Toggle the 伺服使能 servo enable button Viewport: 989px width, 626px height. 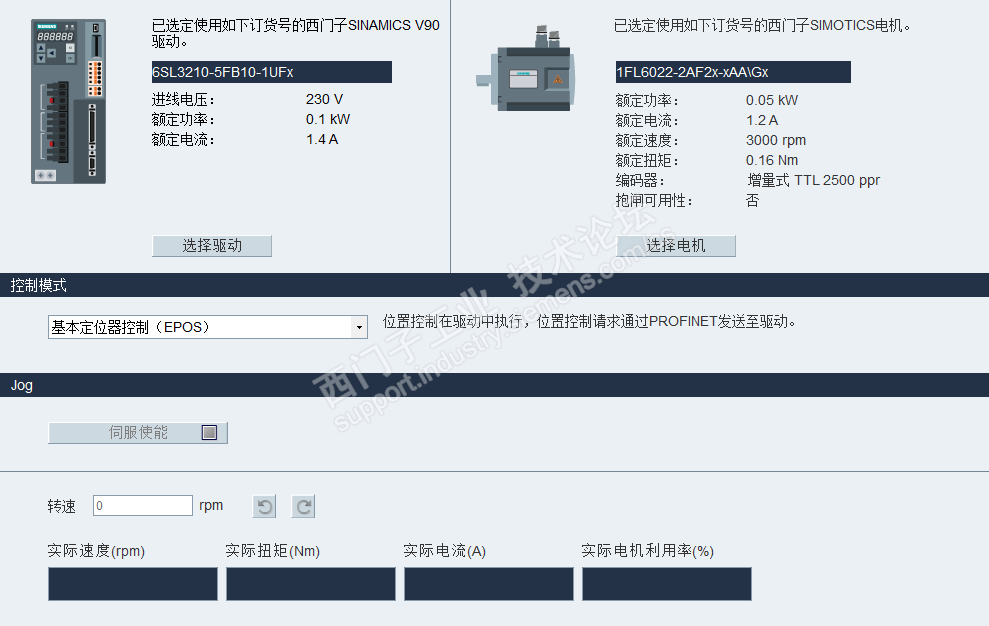coord(138,433)
